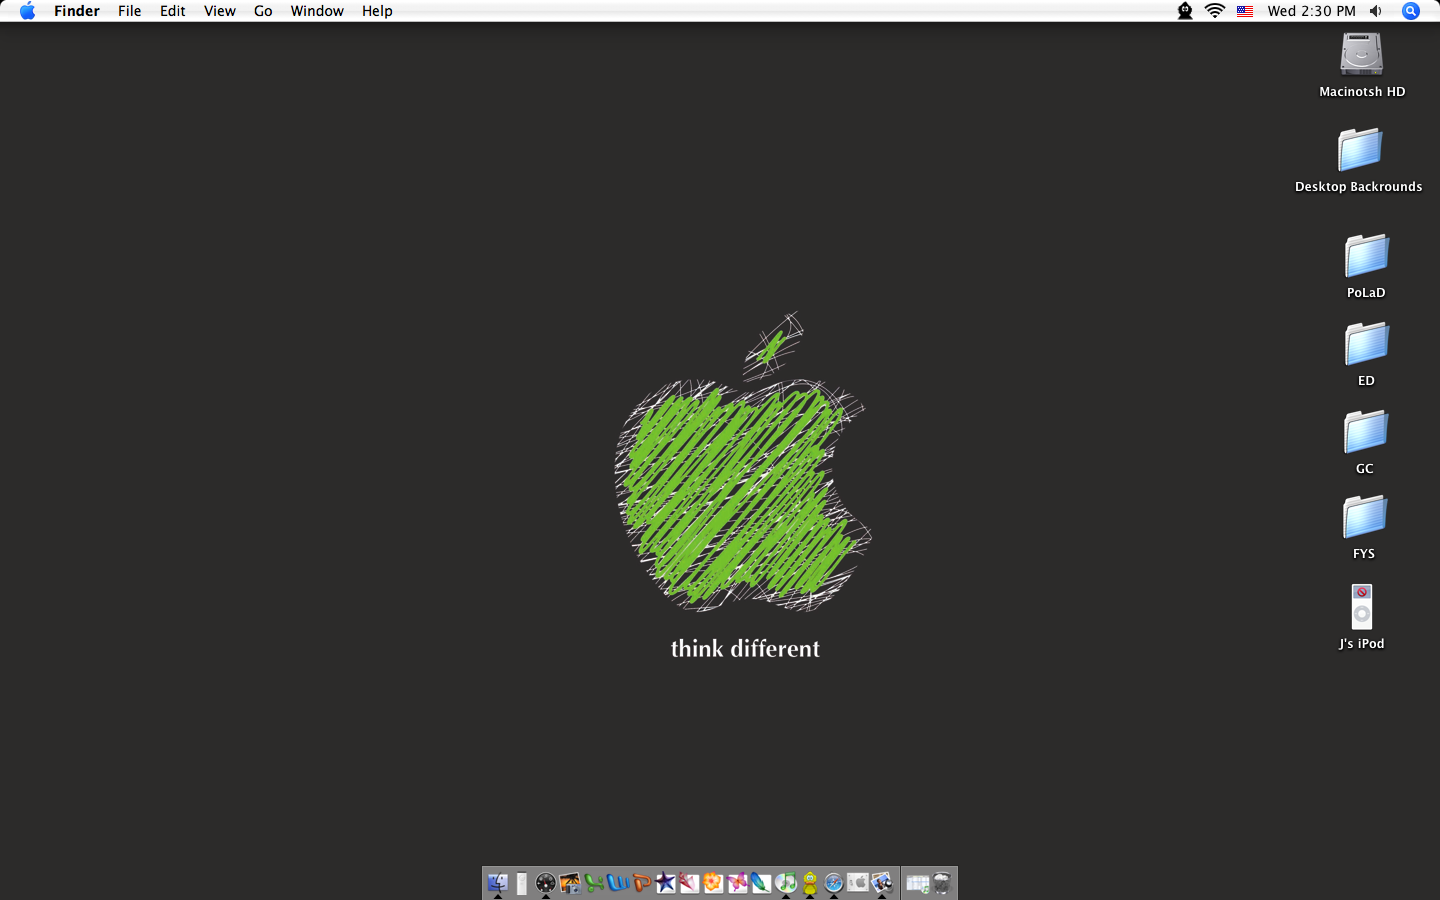Open Adium duck icon in Dock

point(809,883)
